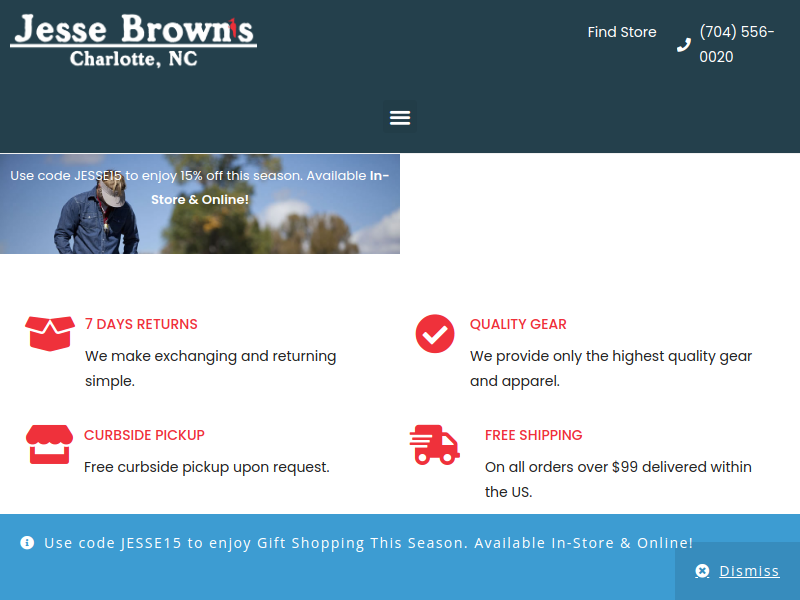Open the hamburger navigation menu

(400, 118)
